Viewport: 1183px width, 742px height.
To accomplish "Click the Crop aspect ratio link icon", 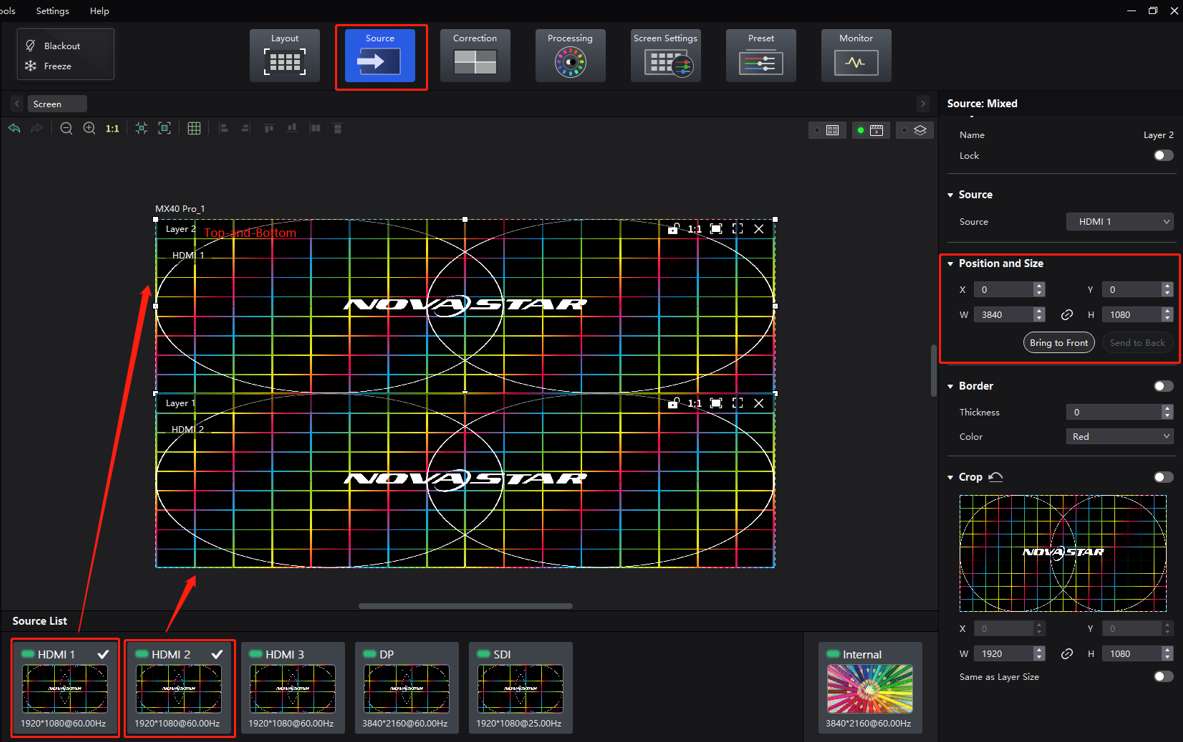I will click(1067, 654).
